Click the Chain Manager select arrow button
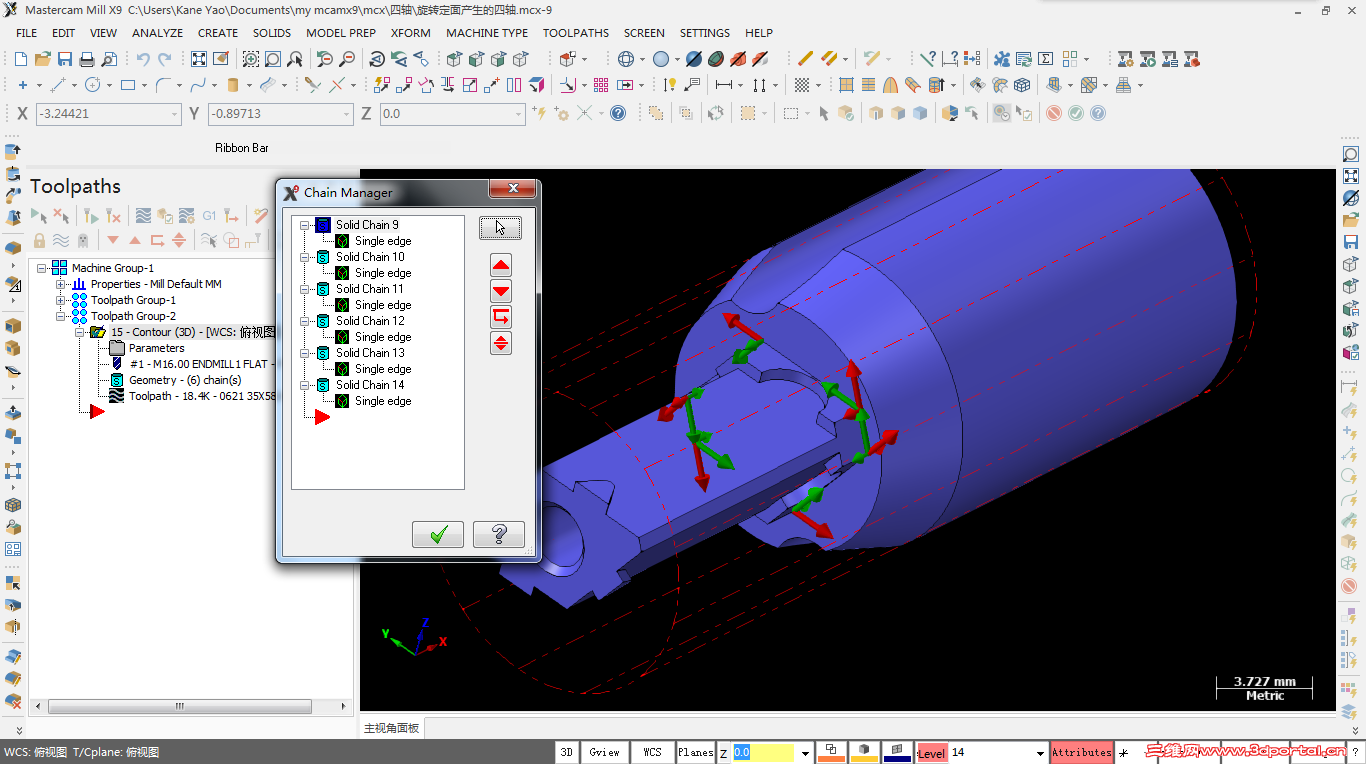Screen dimensions: 1366x764 [500, 228]
